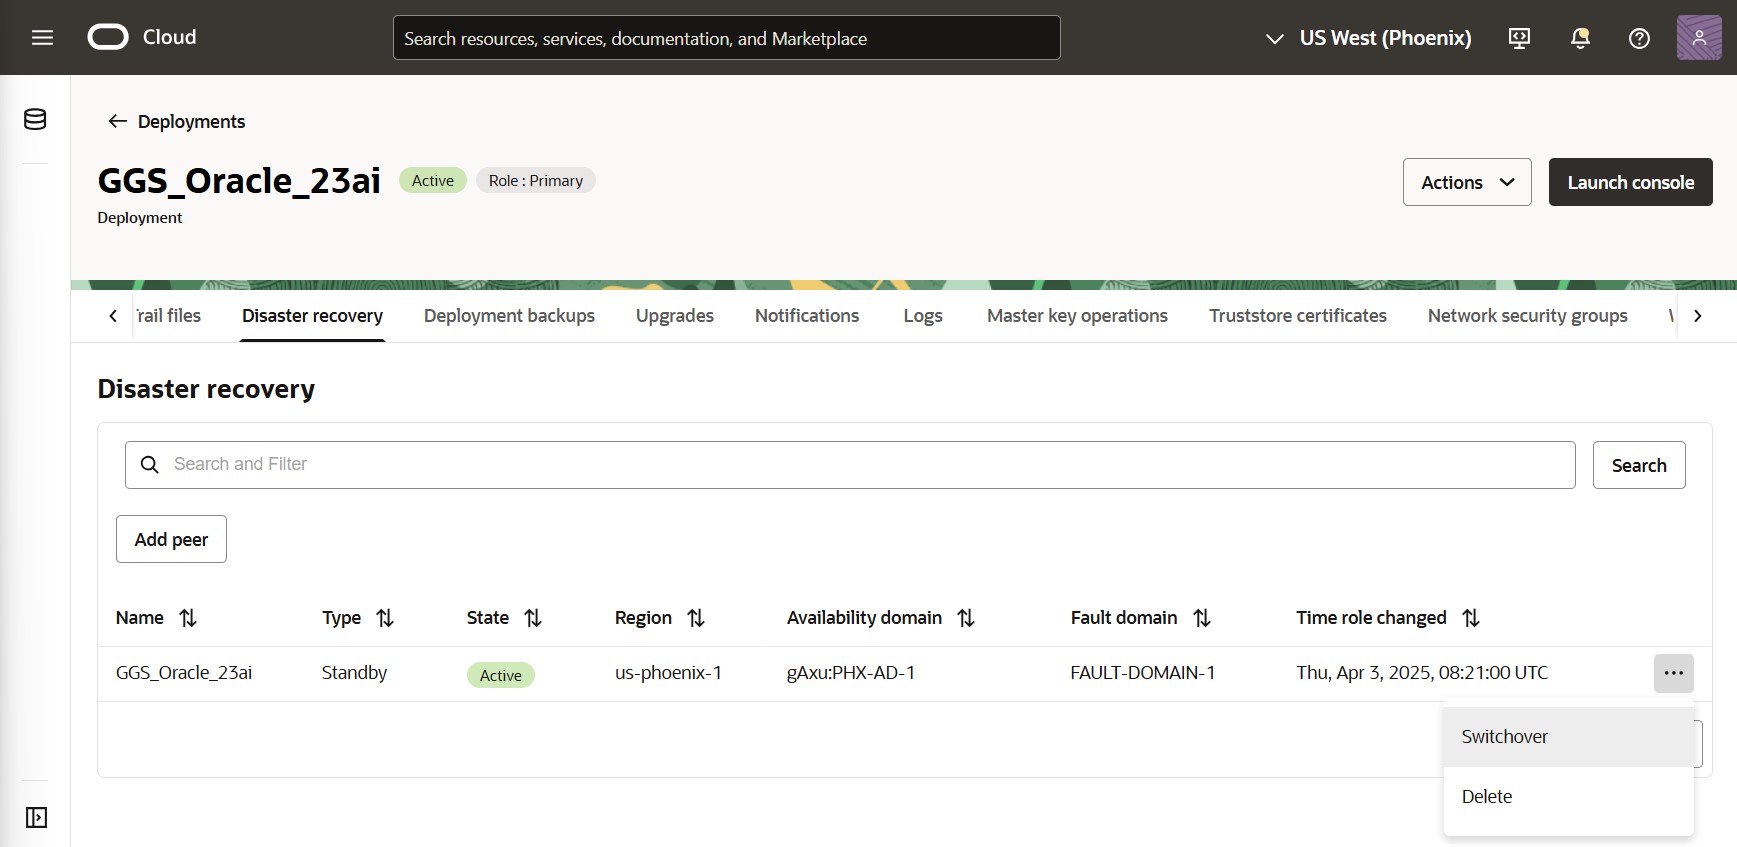
Task: Click the Search button
Action: pos(1639,465)
